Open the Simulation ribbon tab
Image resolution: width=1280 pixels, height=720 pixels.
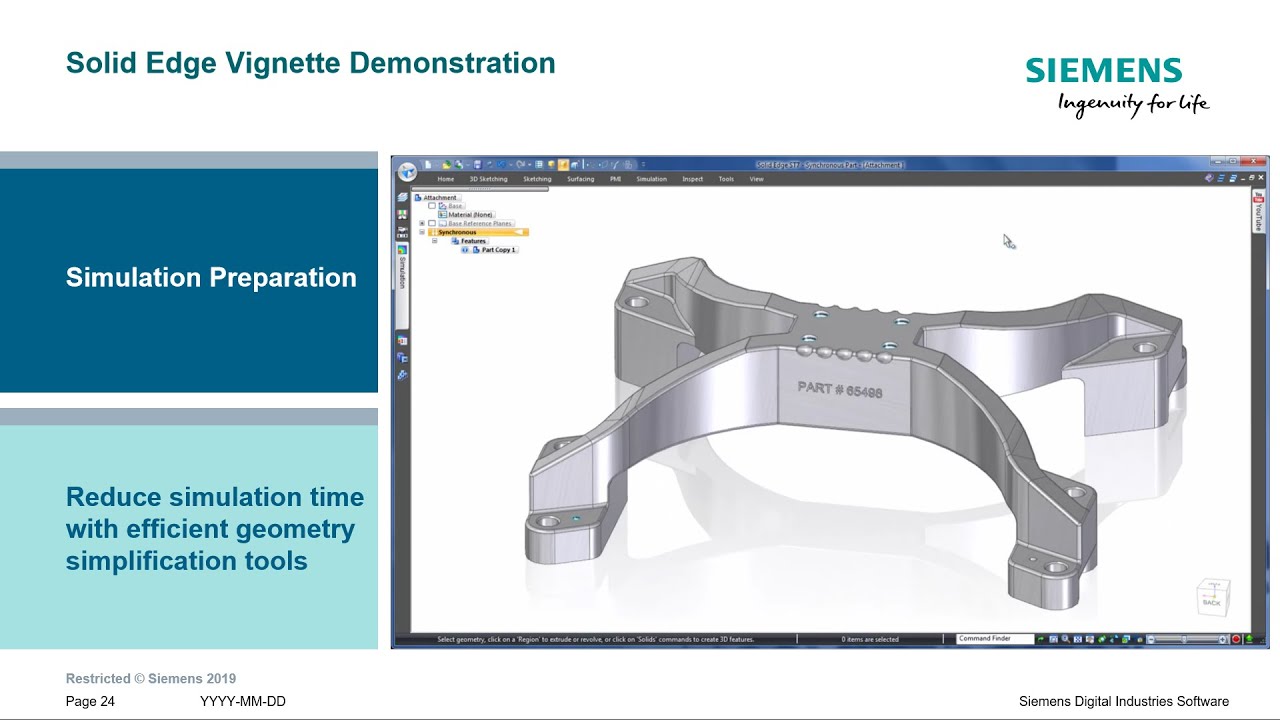tap(651, 179)
